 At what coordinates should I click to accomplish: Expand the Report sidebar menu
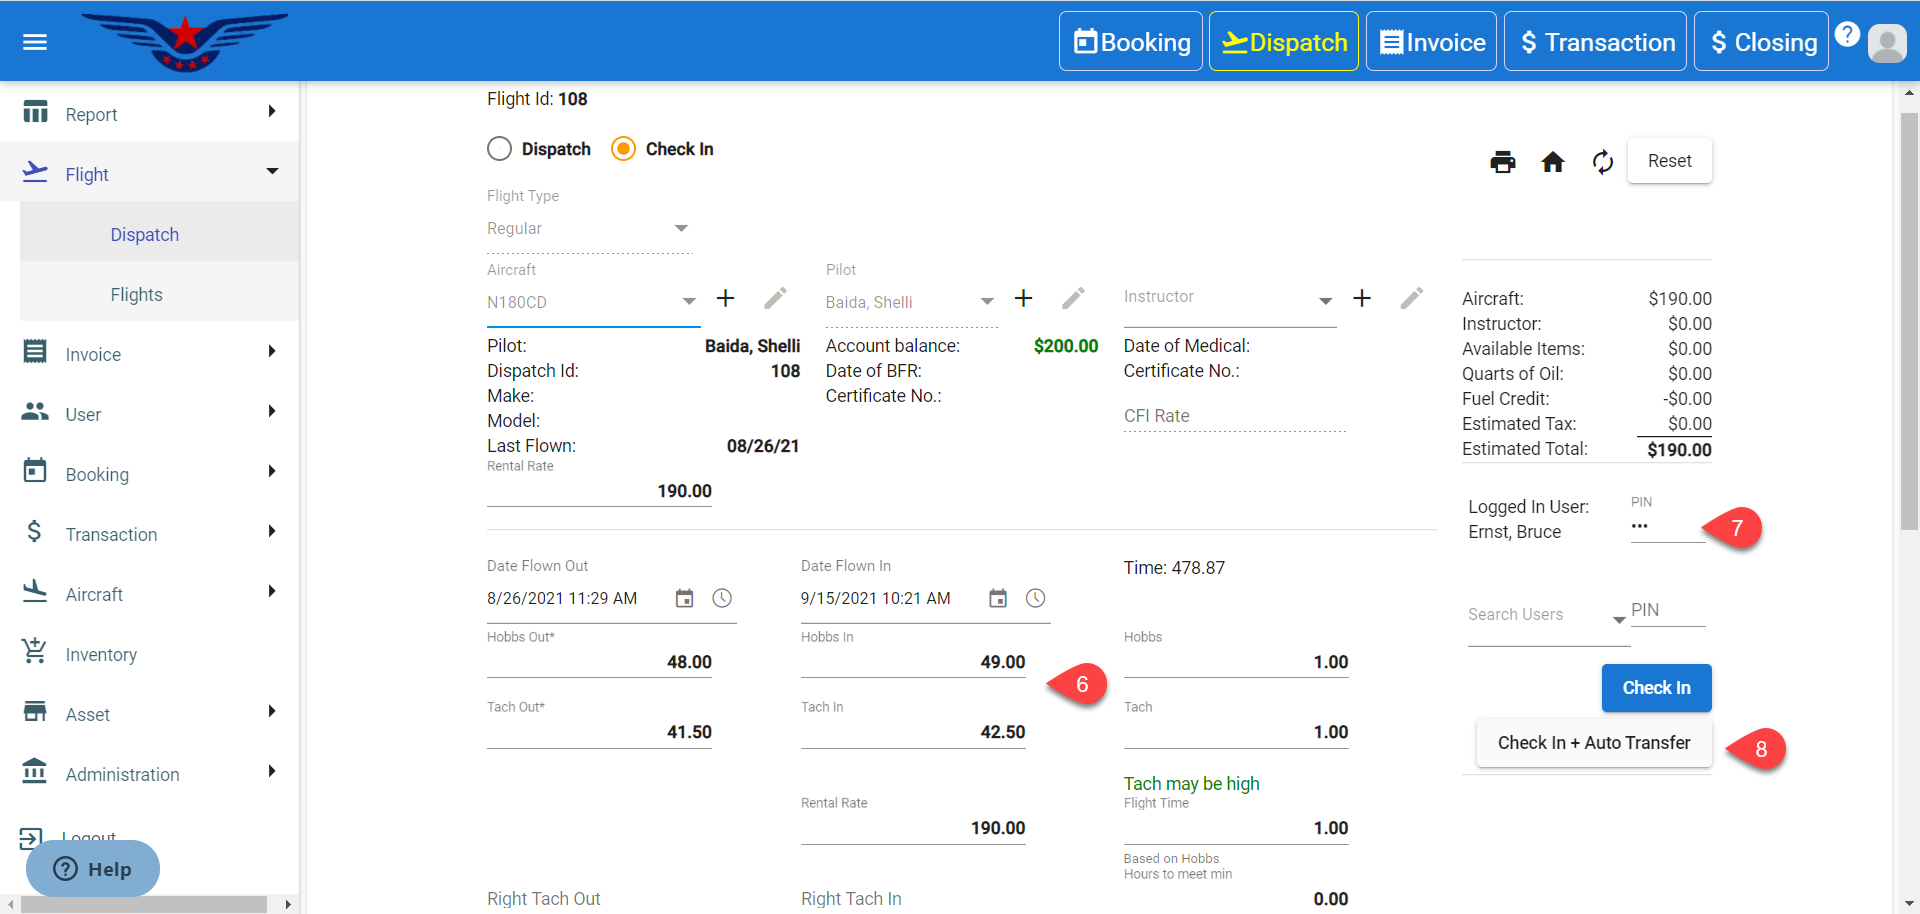(x=150, y=114)
